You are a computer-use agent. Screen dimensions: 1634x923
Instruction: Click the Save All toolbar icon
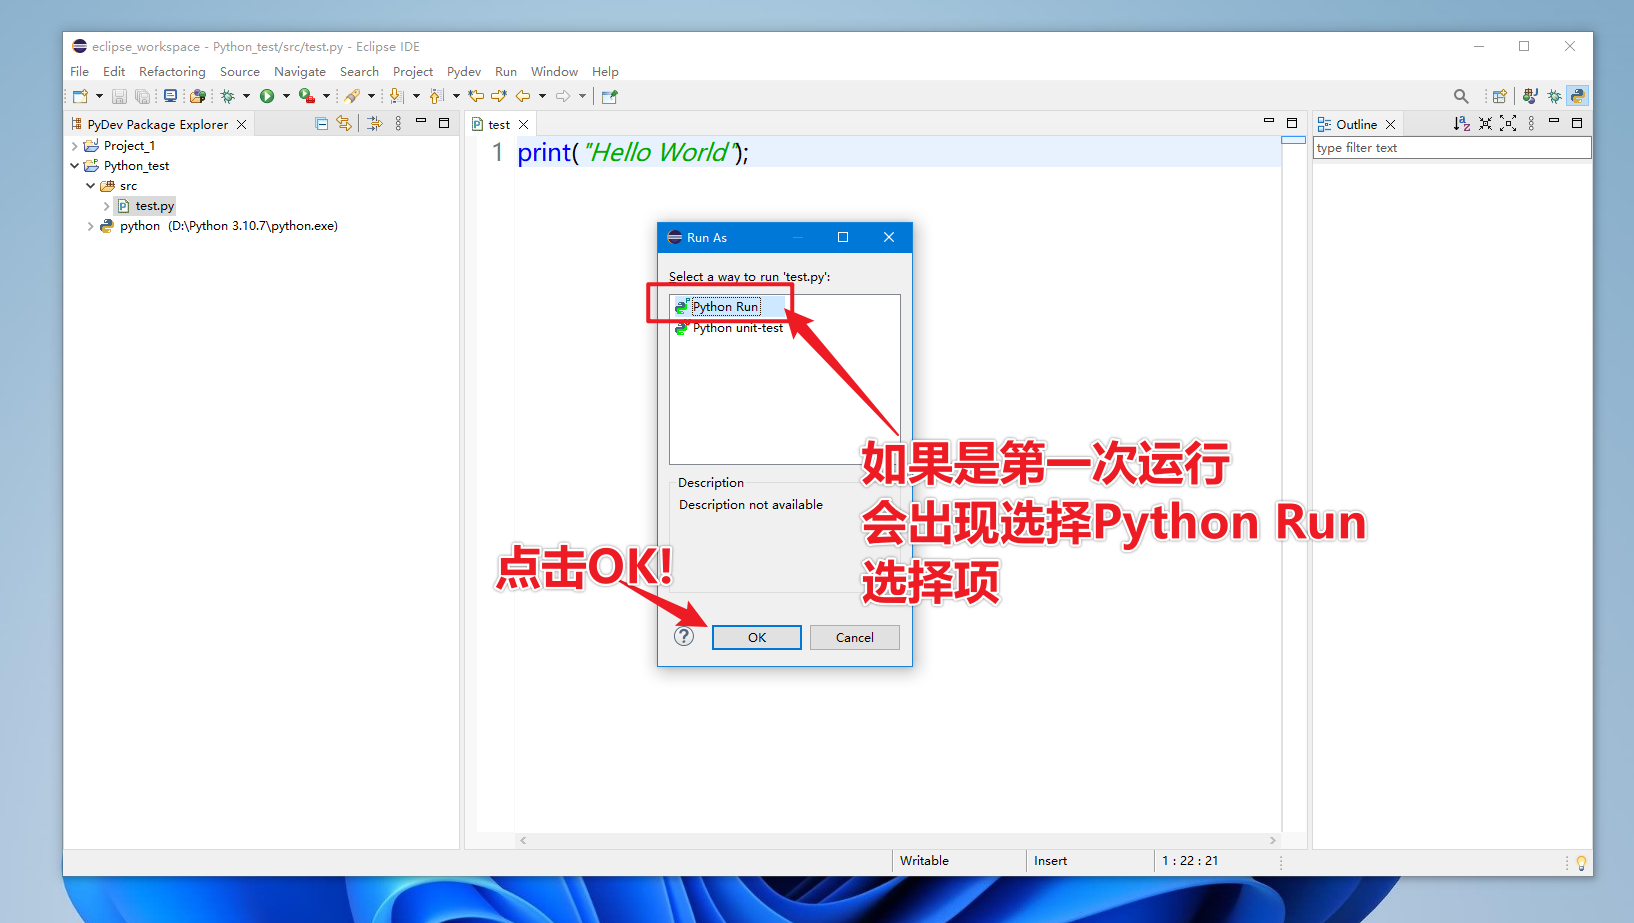point(142,96)
